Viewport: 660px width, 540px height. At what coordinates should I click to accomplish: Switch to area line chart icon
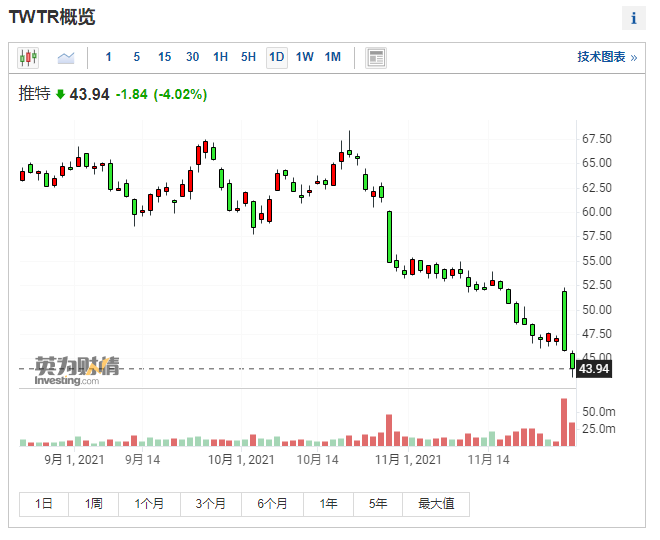66,57
